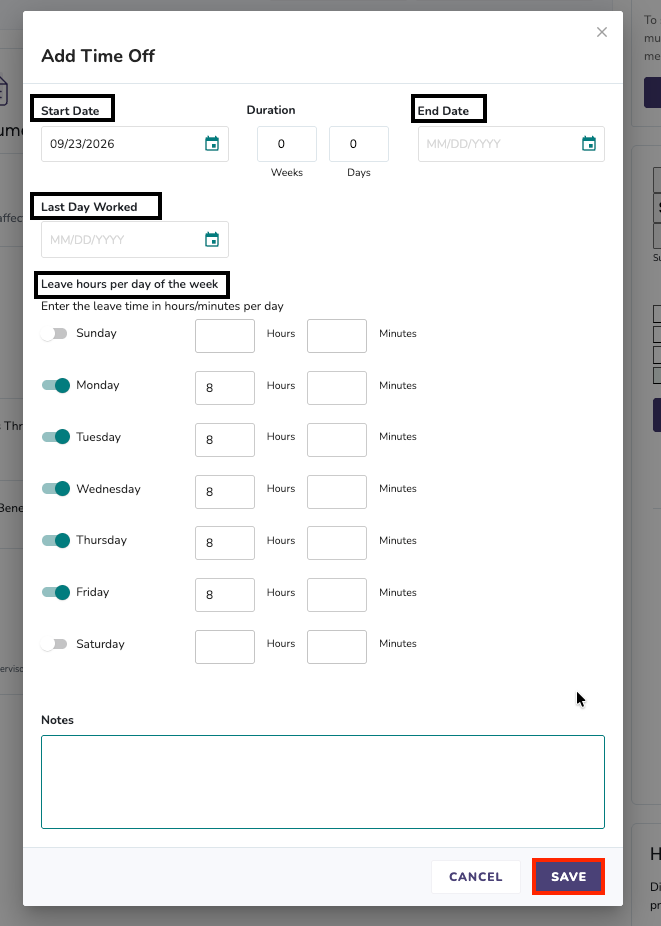Focus the Sunday Hours field

(x=224, y=336)
